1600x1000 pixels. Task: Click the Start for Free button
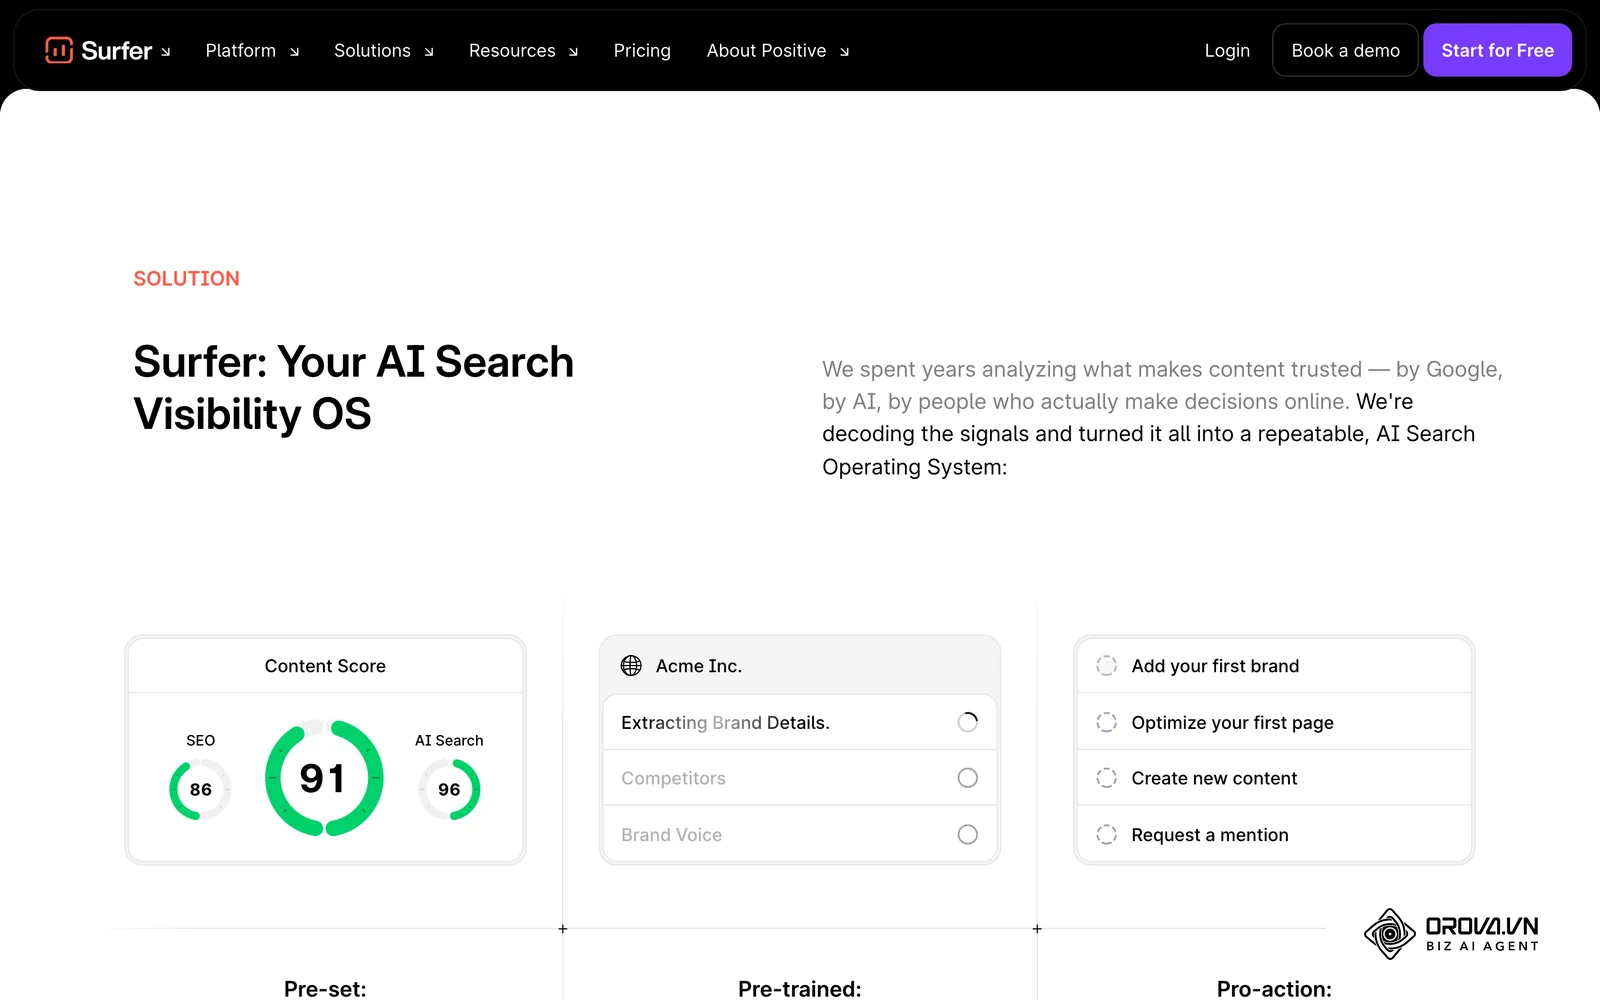[1497, 50]
